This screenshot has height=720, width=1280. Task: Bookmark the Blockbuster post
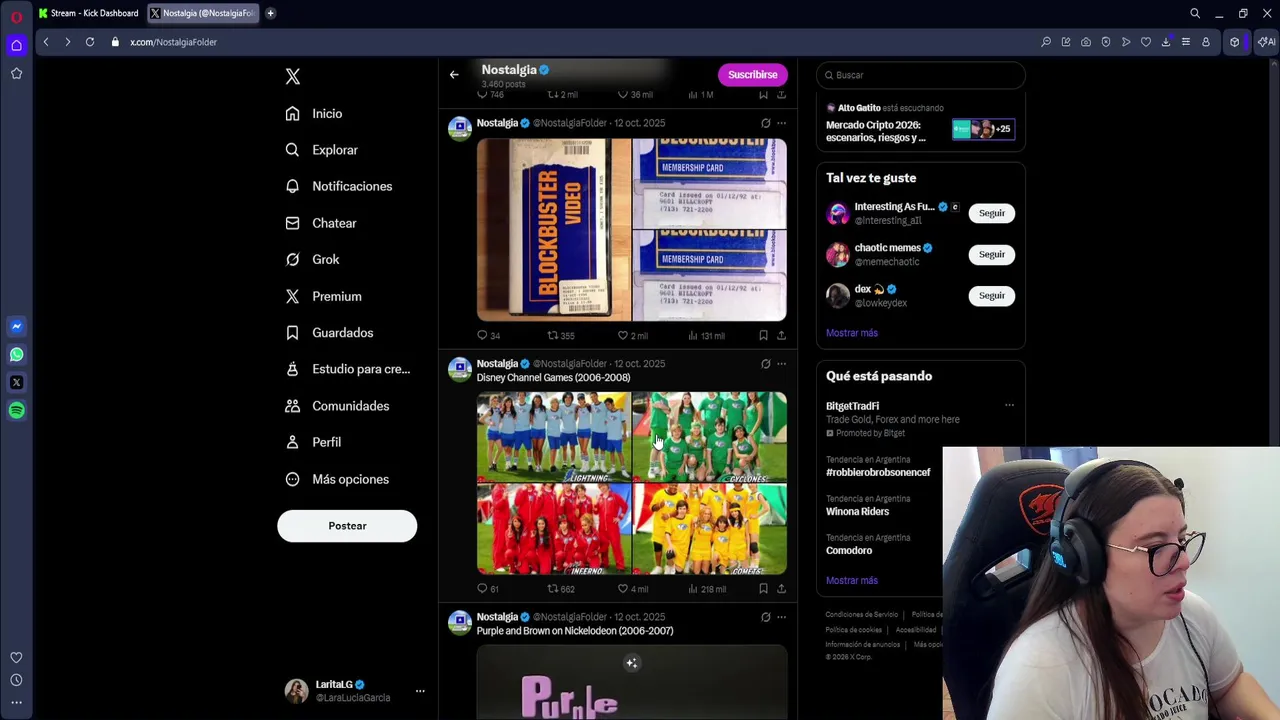pyautogui.click(x=763, y=336)
